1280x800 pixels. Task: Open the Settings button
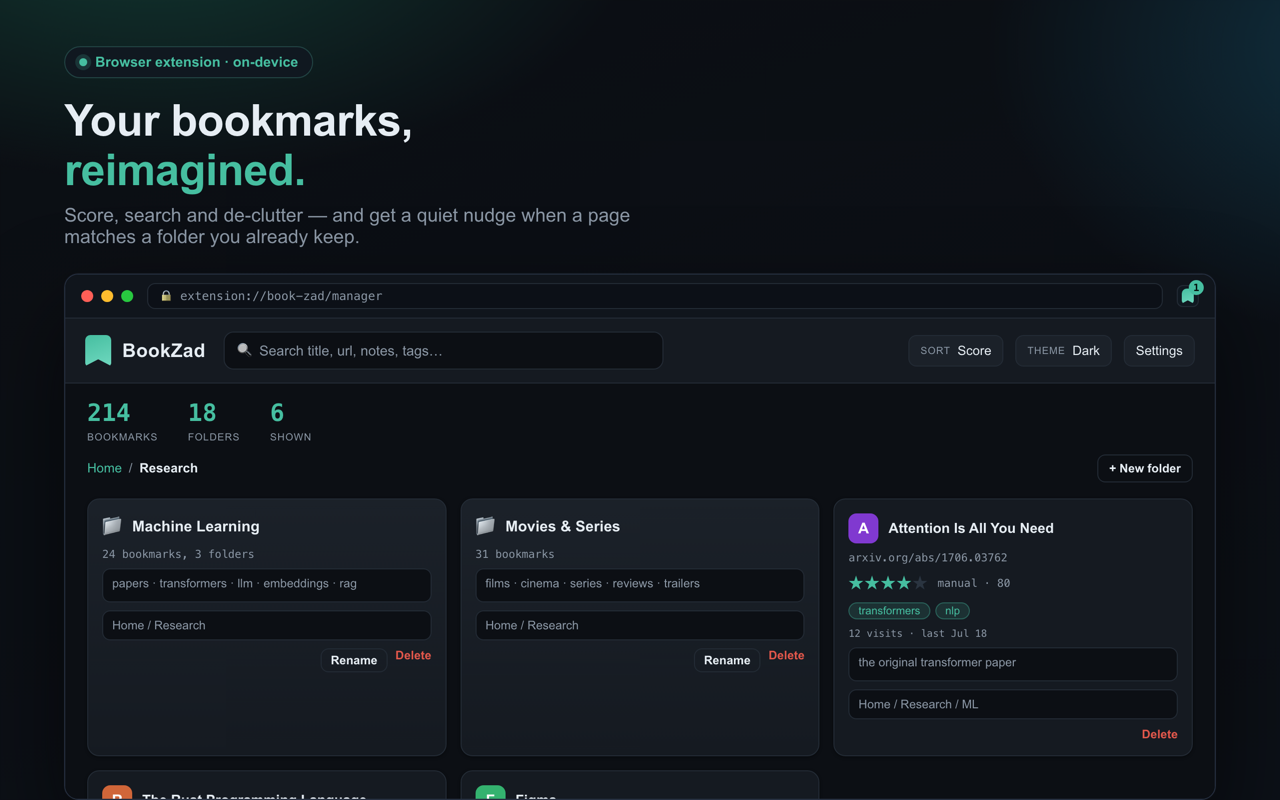(x=1159, y=351)
